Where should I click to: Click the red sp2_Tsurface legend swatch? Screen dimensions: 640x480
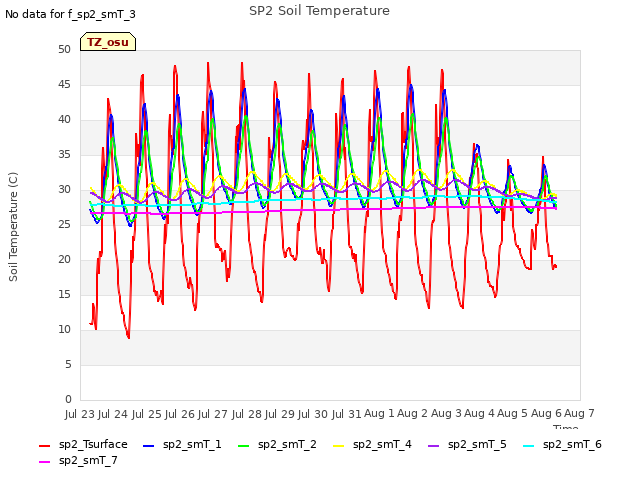pyautogui.click(x=44, y=445)
